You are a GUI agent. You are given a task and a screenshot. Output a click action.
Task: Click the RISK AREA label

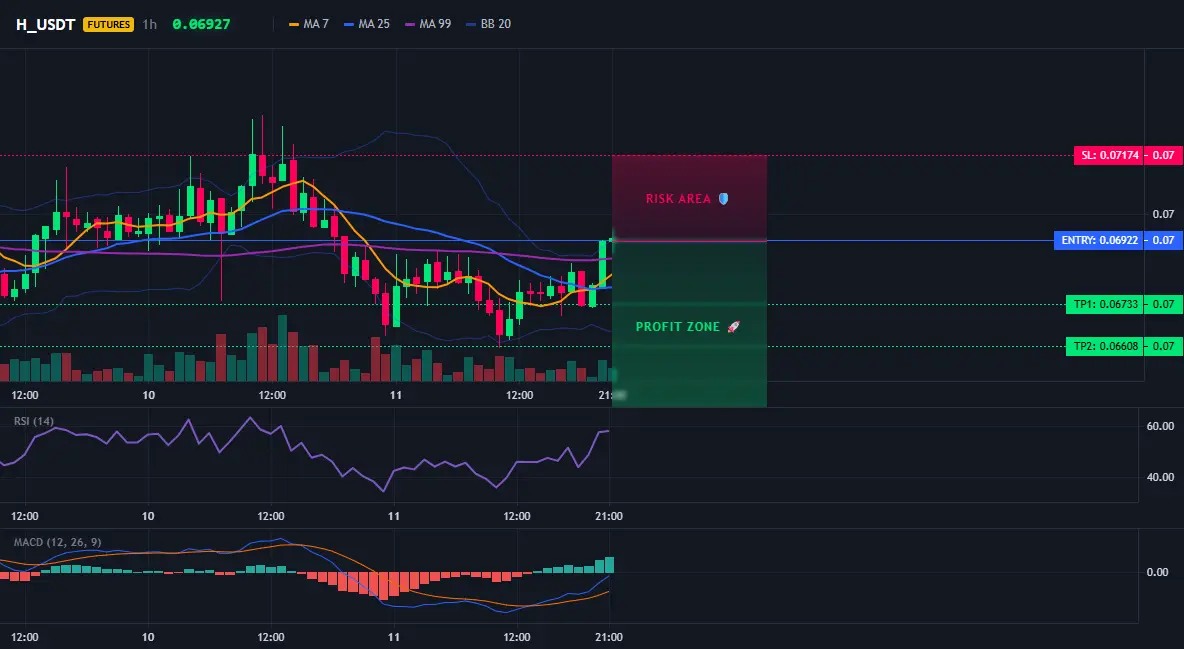click(678, 199)
